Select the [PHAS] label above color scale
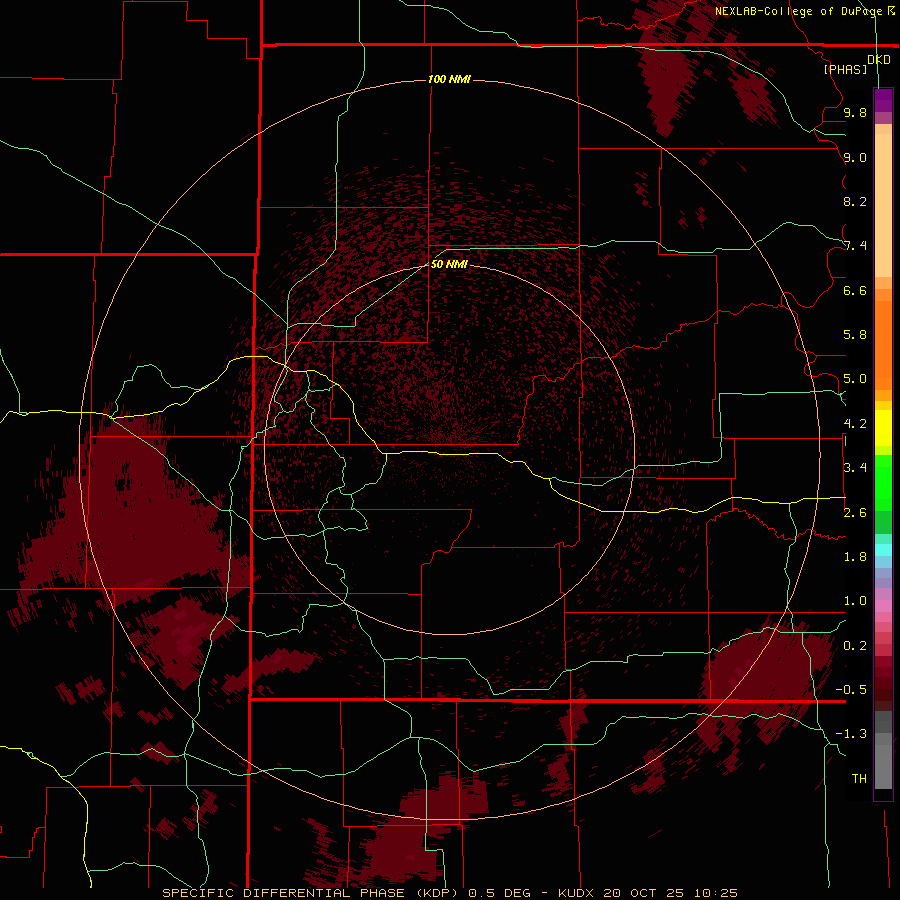 [x=845, y=69]
